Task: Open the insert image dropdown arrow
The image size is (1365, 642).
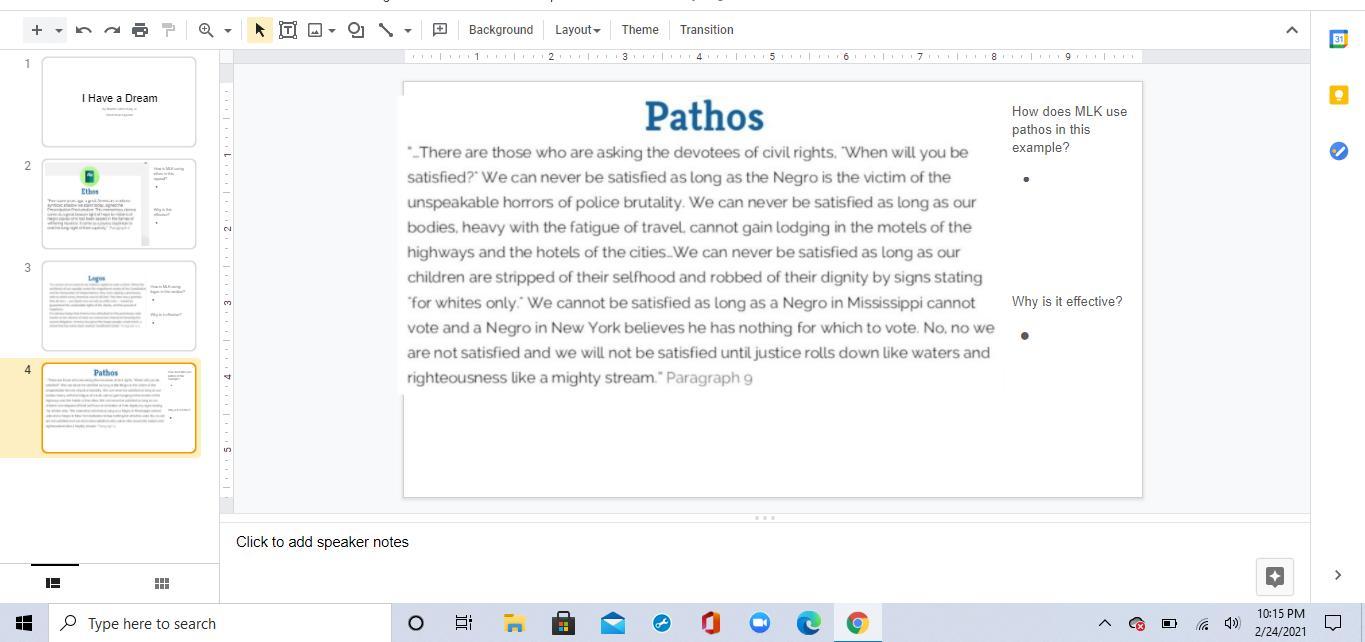Action: pyautogui.click(x=332, y=30)
